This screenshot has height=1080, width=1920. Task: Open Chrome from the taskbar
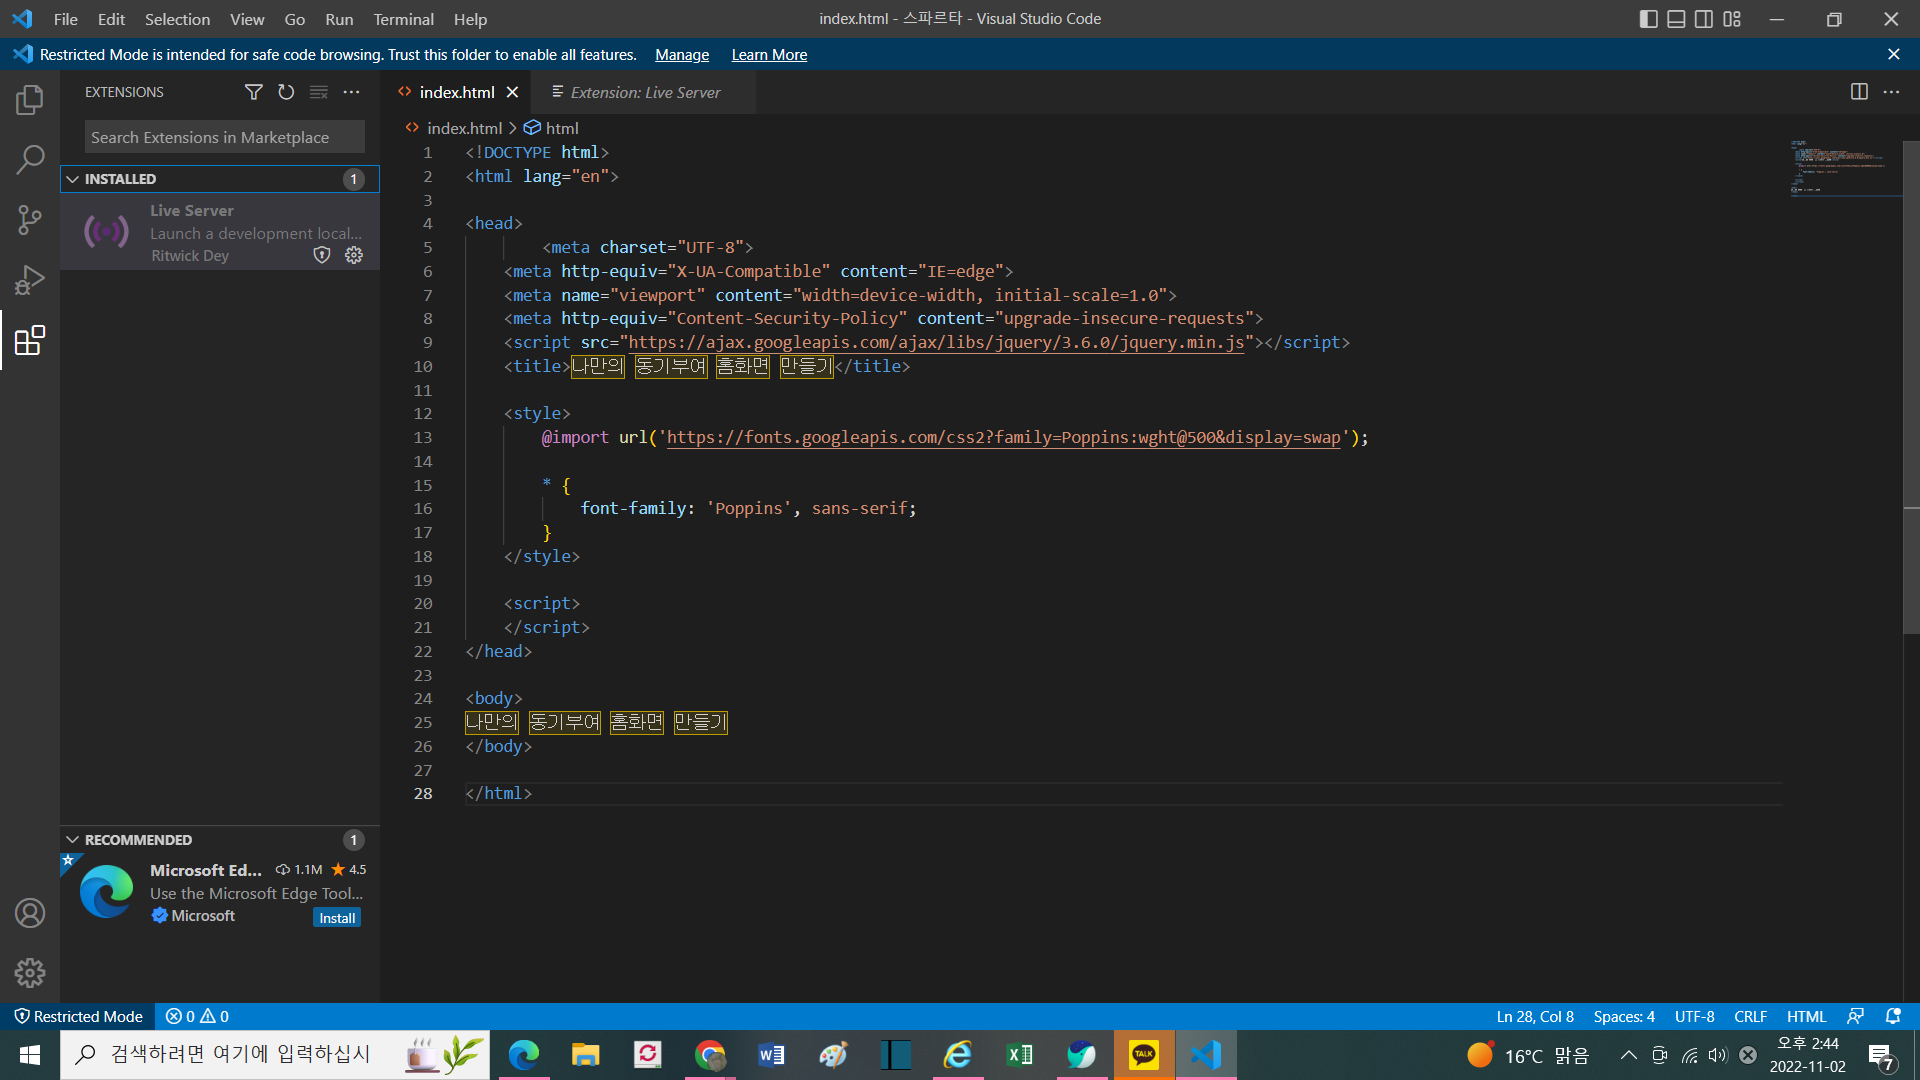(710, 1055)
